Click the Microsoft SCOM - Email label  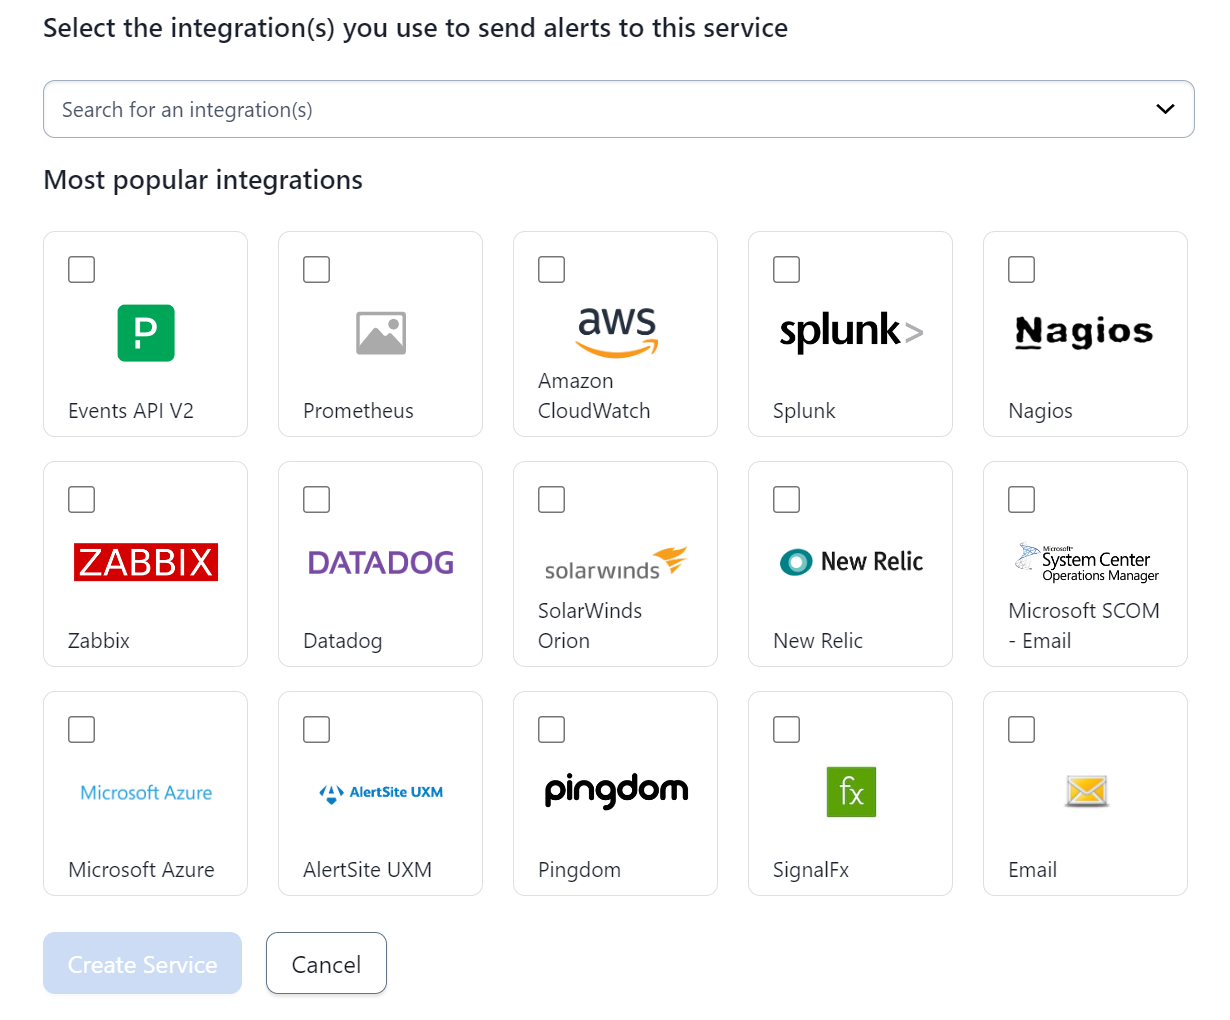pyautogui.click(x=1084, y=626)
